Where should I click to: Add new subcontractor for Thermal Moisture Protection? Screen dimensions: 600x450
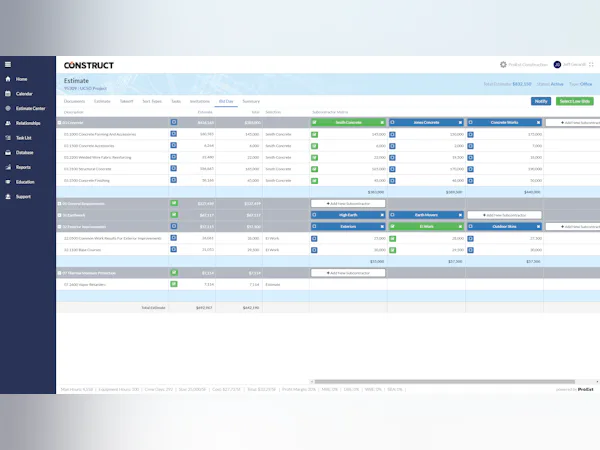point(348,273)
